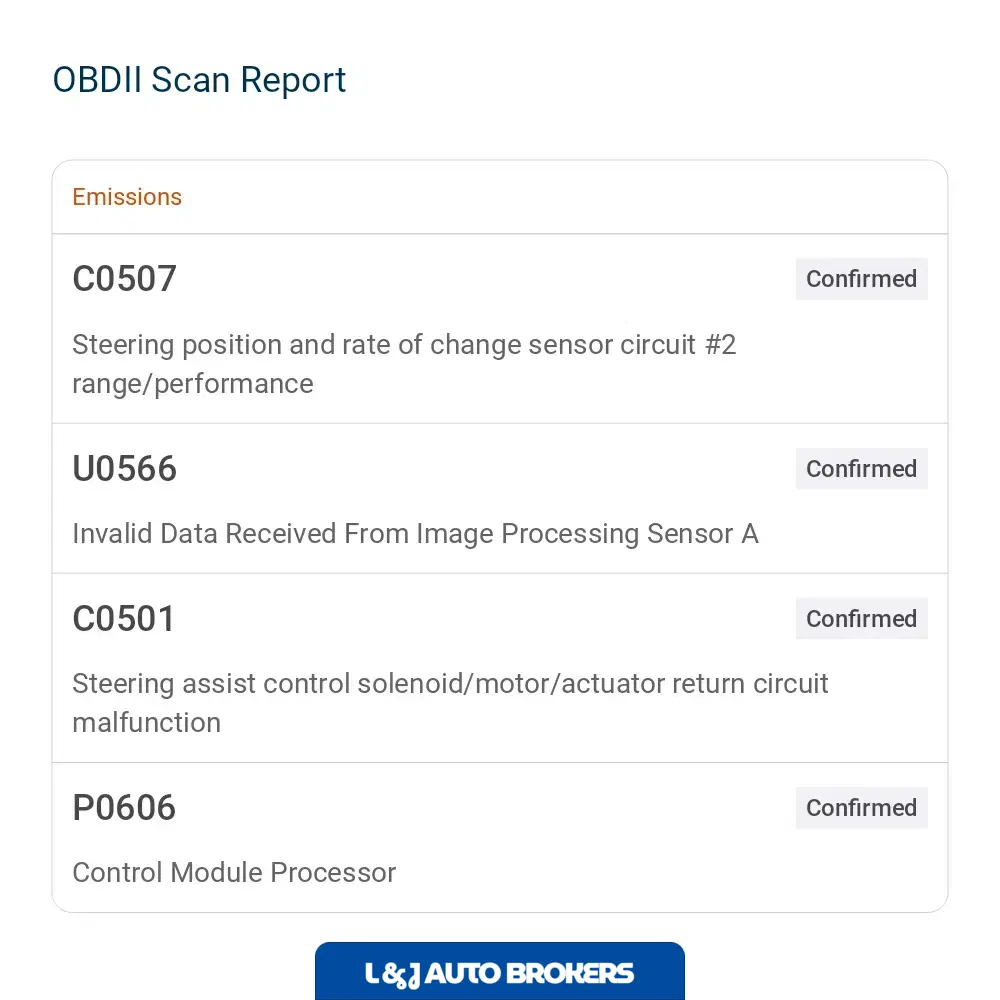
Task: Click the word range/performance in C0507 row
Action: 193,384
